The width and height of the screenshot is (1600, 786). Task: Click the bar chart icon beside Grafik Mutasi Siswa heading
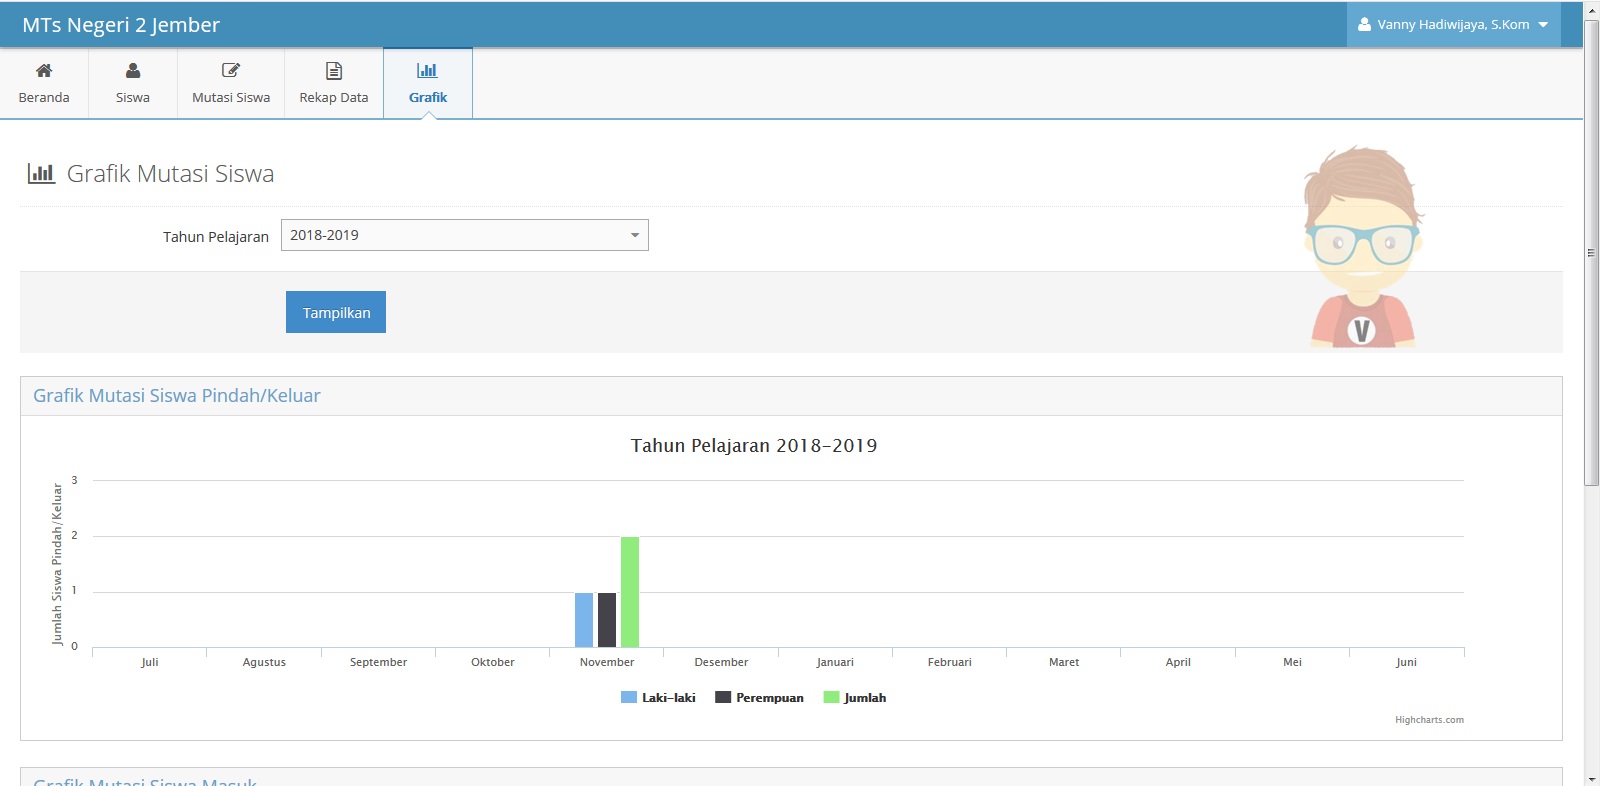pos(41,173)
